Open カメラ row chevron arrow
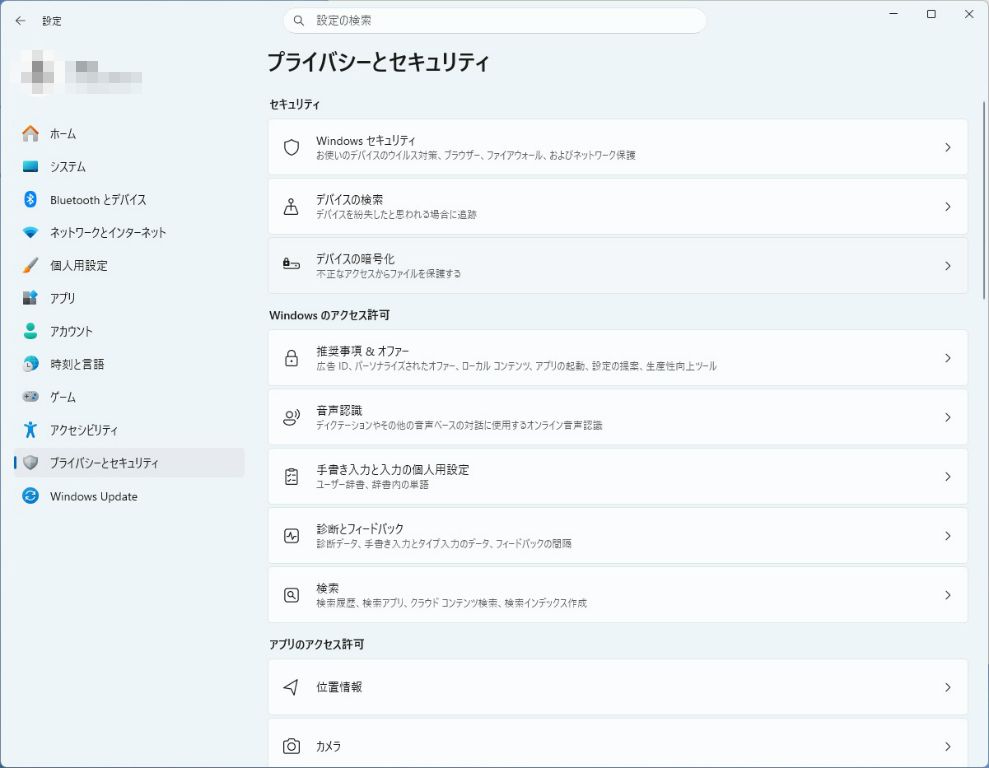 point(947,746)
